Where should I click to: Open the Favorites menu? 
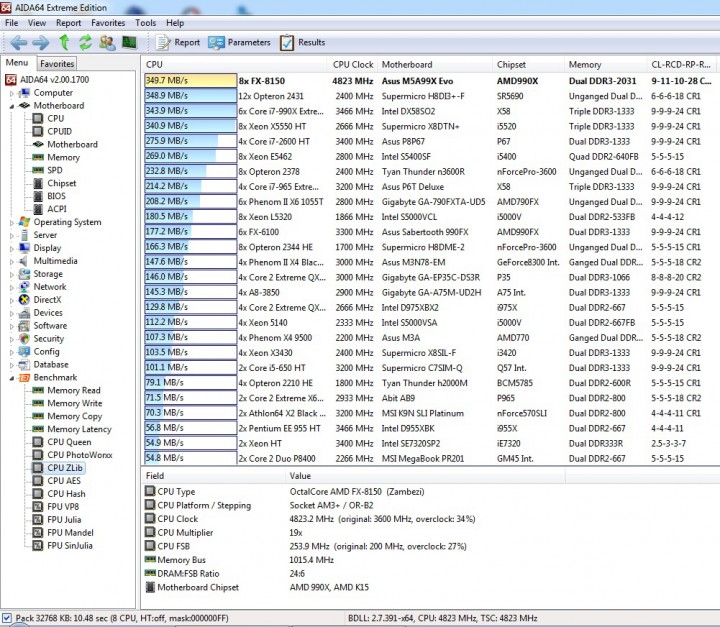tap(108, 23)
